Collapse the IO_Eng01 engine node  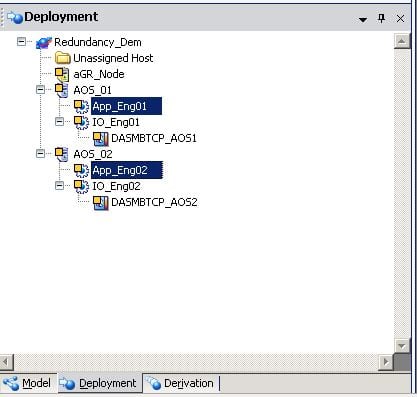[x=59, y=122]
